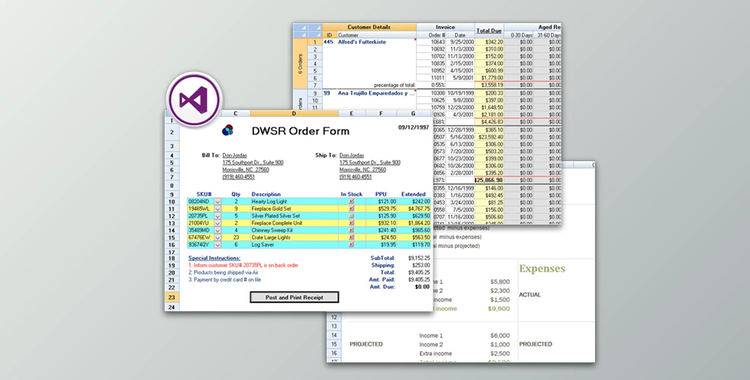
Task: Toggle In Stock checkbox for Fireplace Complete Unit
Action: pos(352,224)
